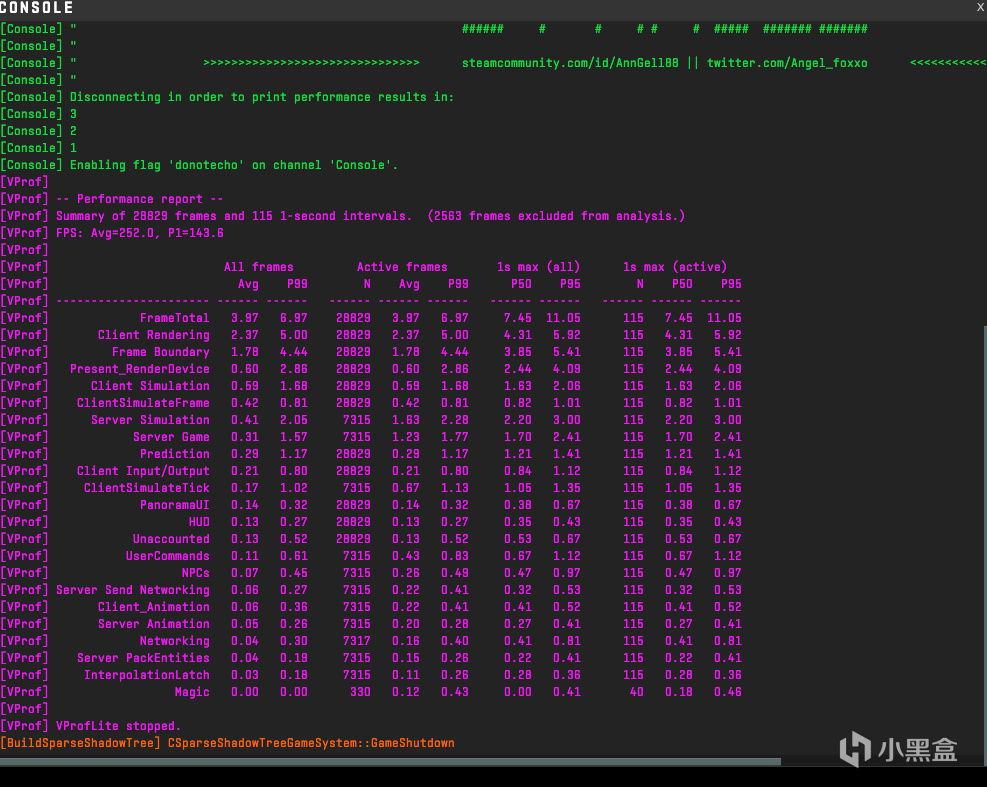Click the 'Client Simulation' row label
This screenshot has width=987, height=787.
150,386
